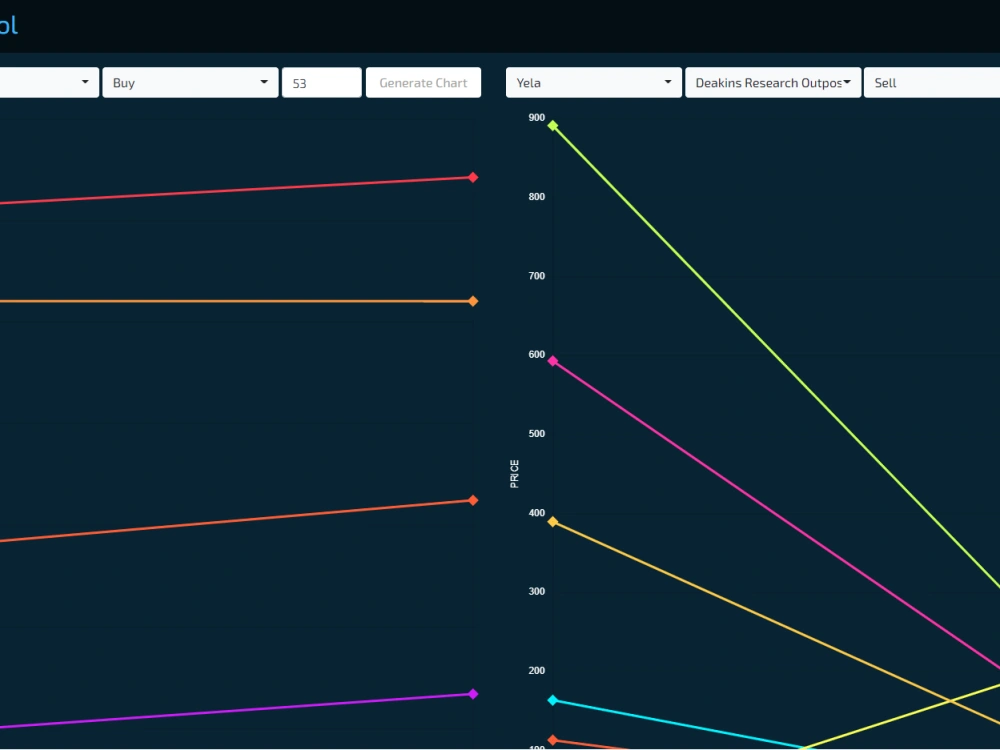Open the partially visible dropdown left of Buy

point(49,83)
